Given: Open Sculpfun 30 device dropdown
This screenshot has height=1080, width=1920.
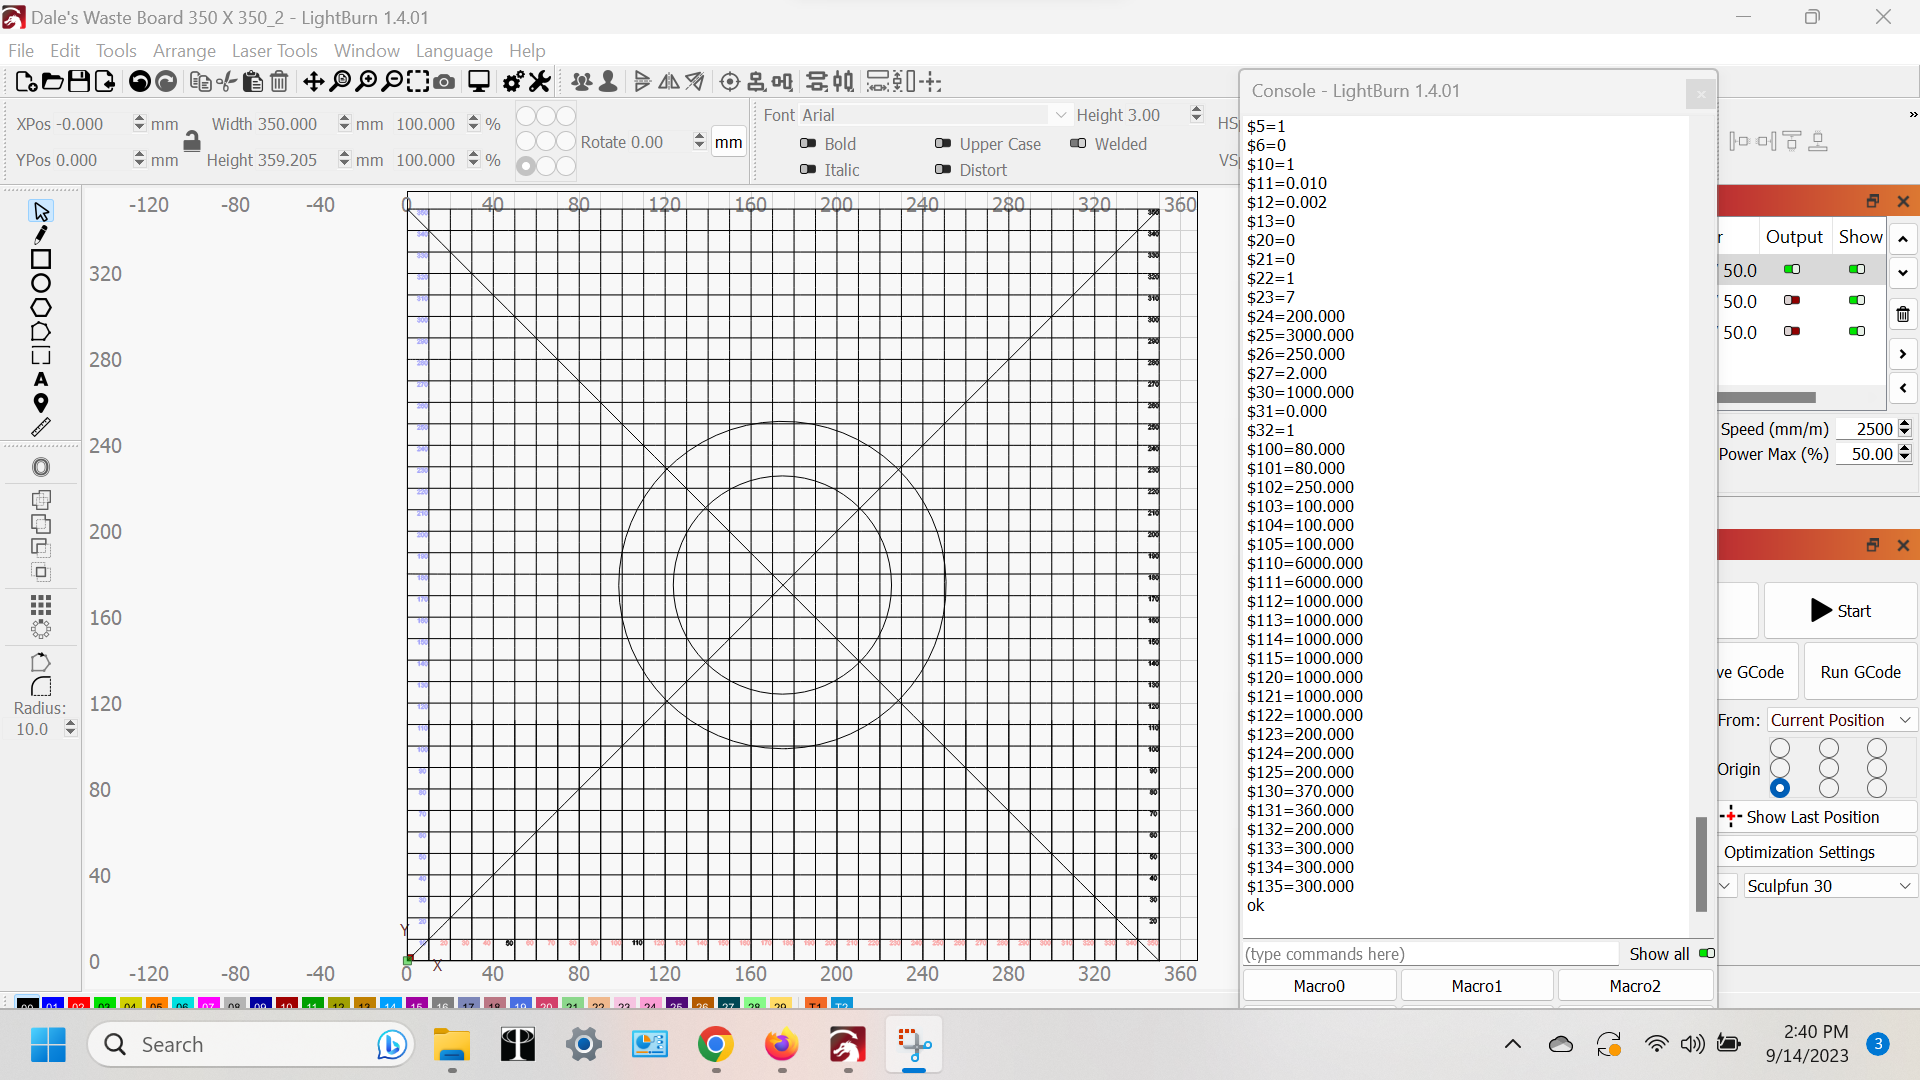Looking at the screenshot, I should [1830, 886].
